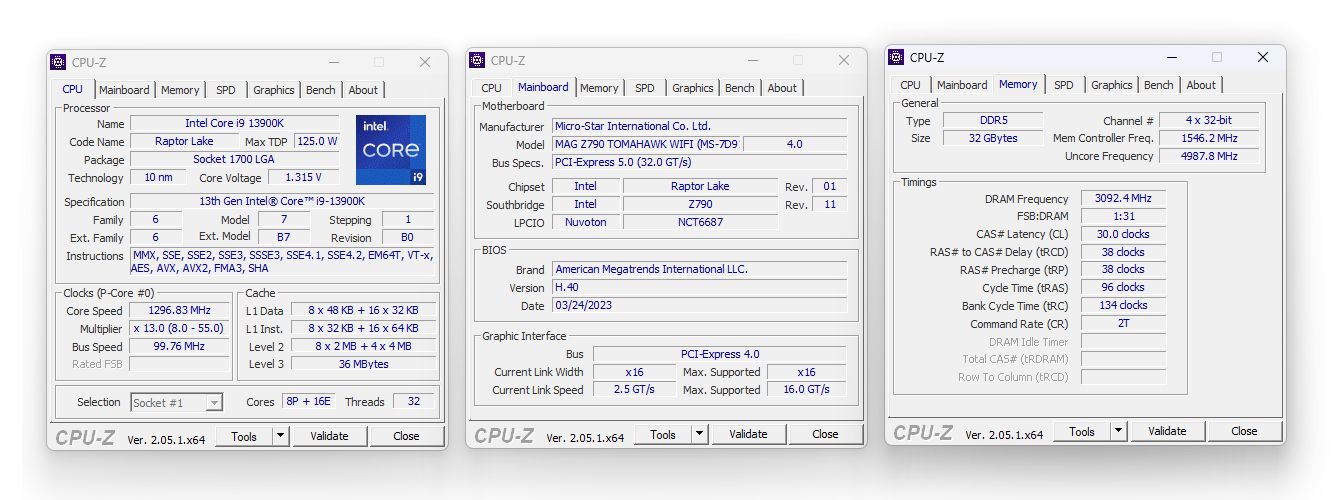
Task: Click the Core Speed value 1296.83 MHz
Action: [181, 311]
